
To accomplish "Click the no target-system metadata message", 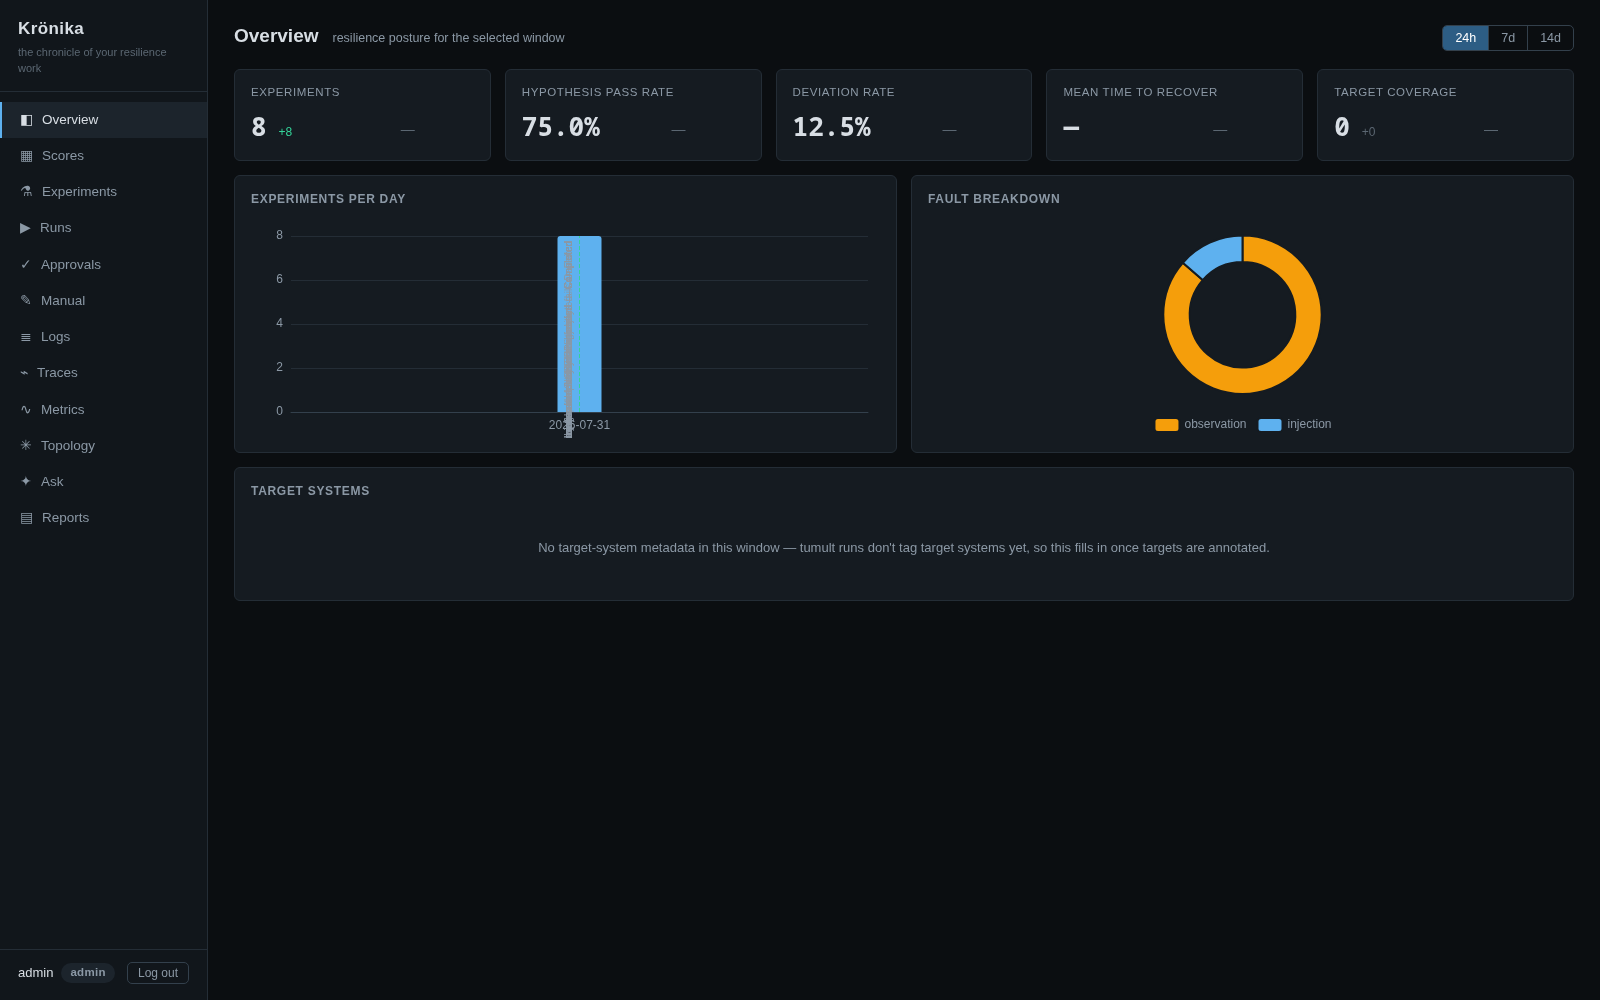I will [x=904, y=548].
